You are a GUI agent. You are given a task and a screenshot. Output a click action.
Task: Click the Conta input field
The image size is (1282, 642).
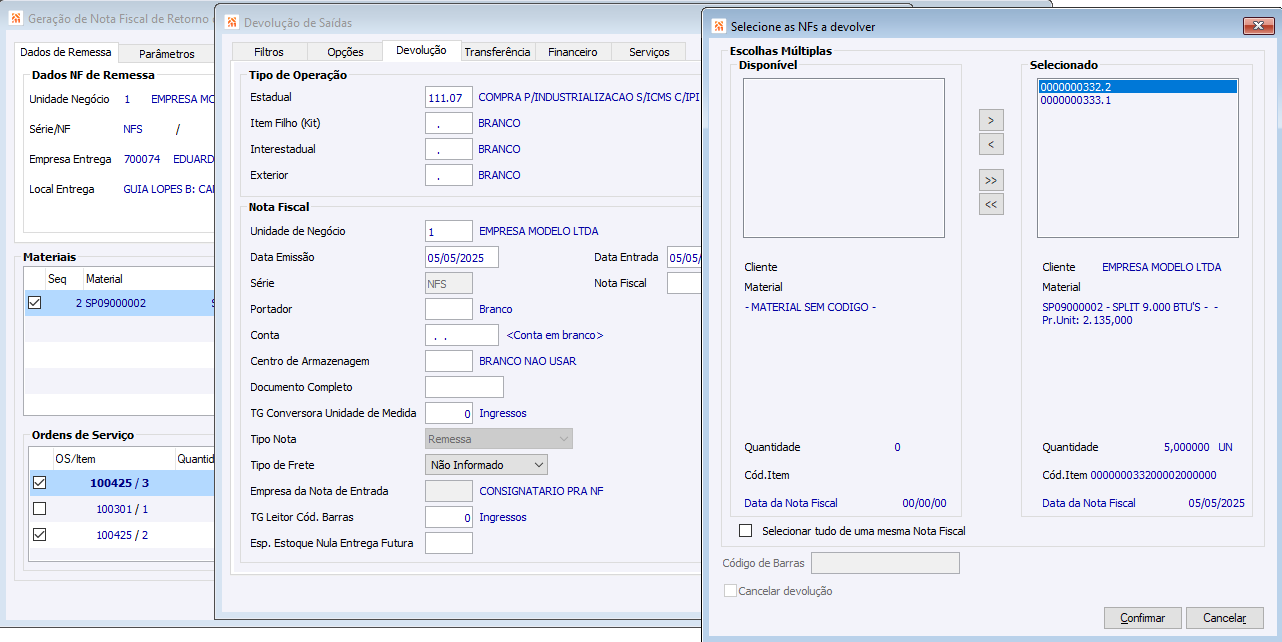461,335
